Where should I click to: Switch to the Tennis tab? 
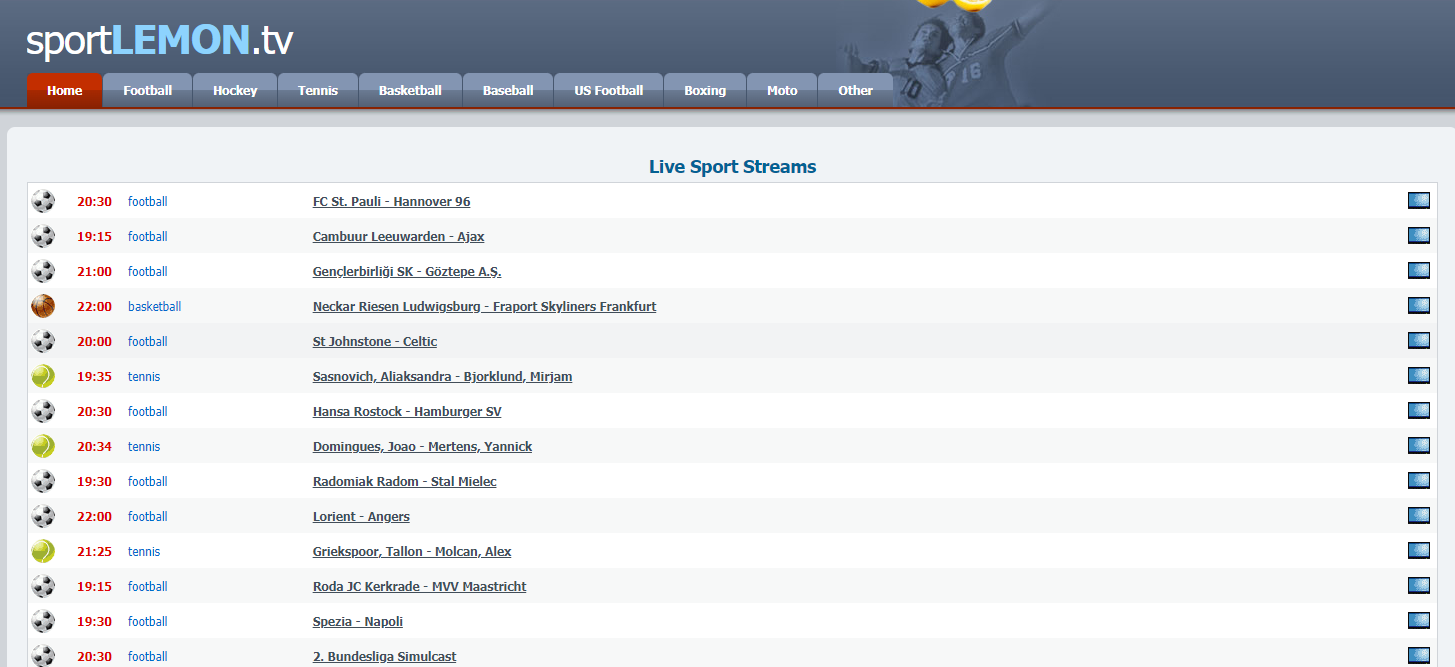tap(318, 90)
